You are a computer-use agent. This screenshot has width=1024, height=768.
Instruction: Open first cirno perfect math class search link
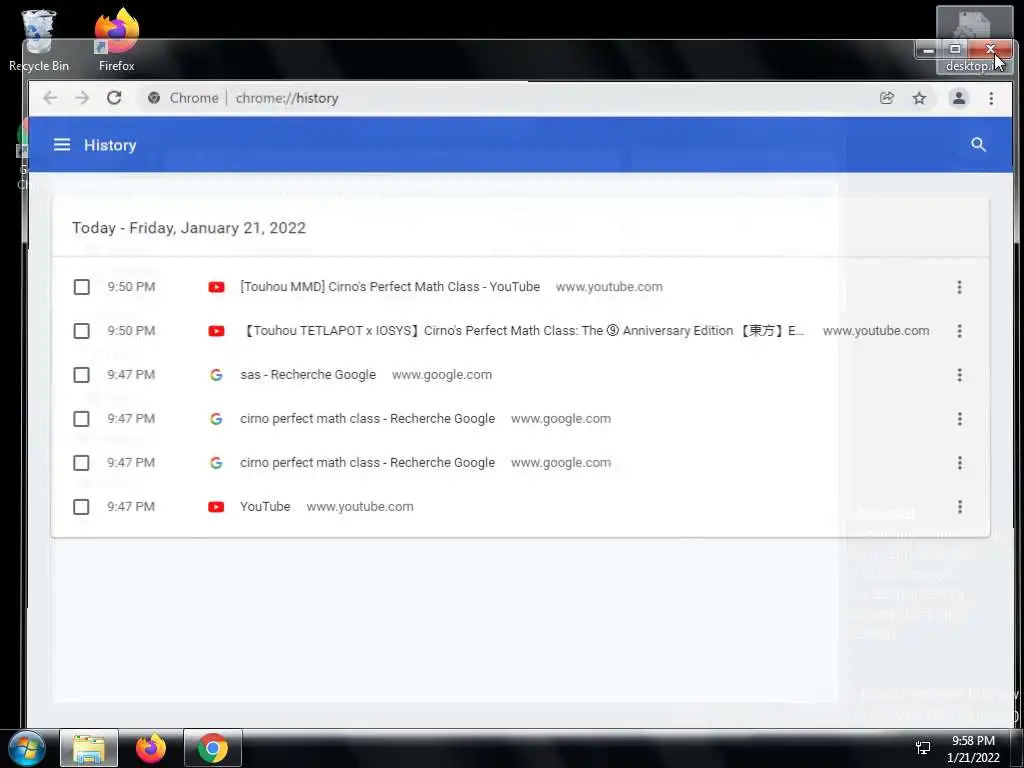pyautogui.click(x=367, y=419)
